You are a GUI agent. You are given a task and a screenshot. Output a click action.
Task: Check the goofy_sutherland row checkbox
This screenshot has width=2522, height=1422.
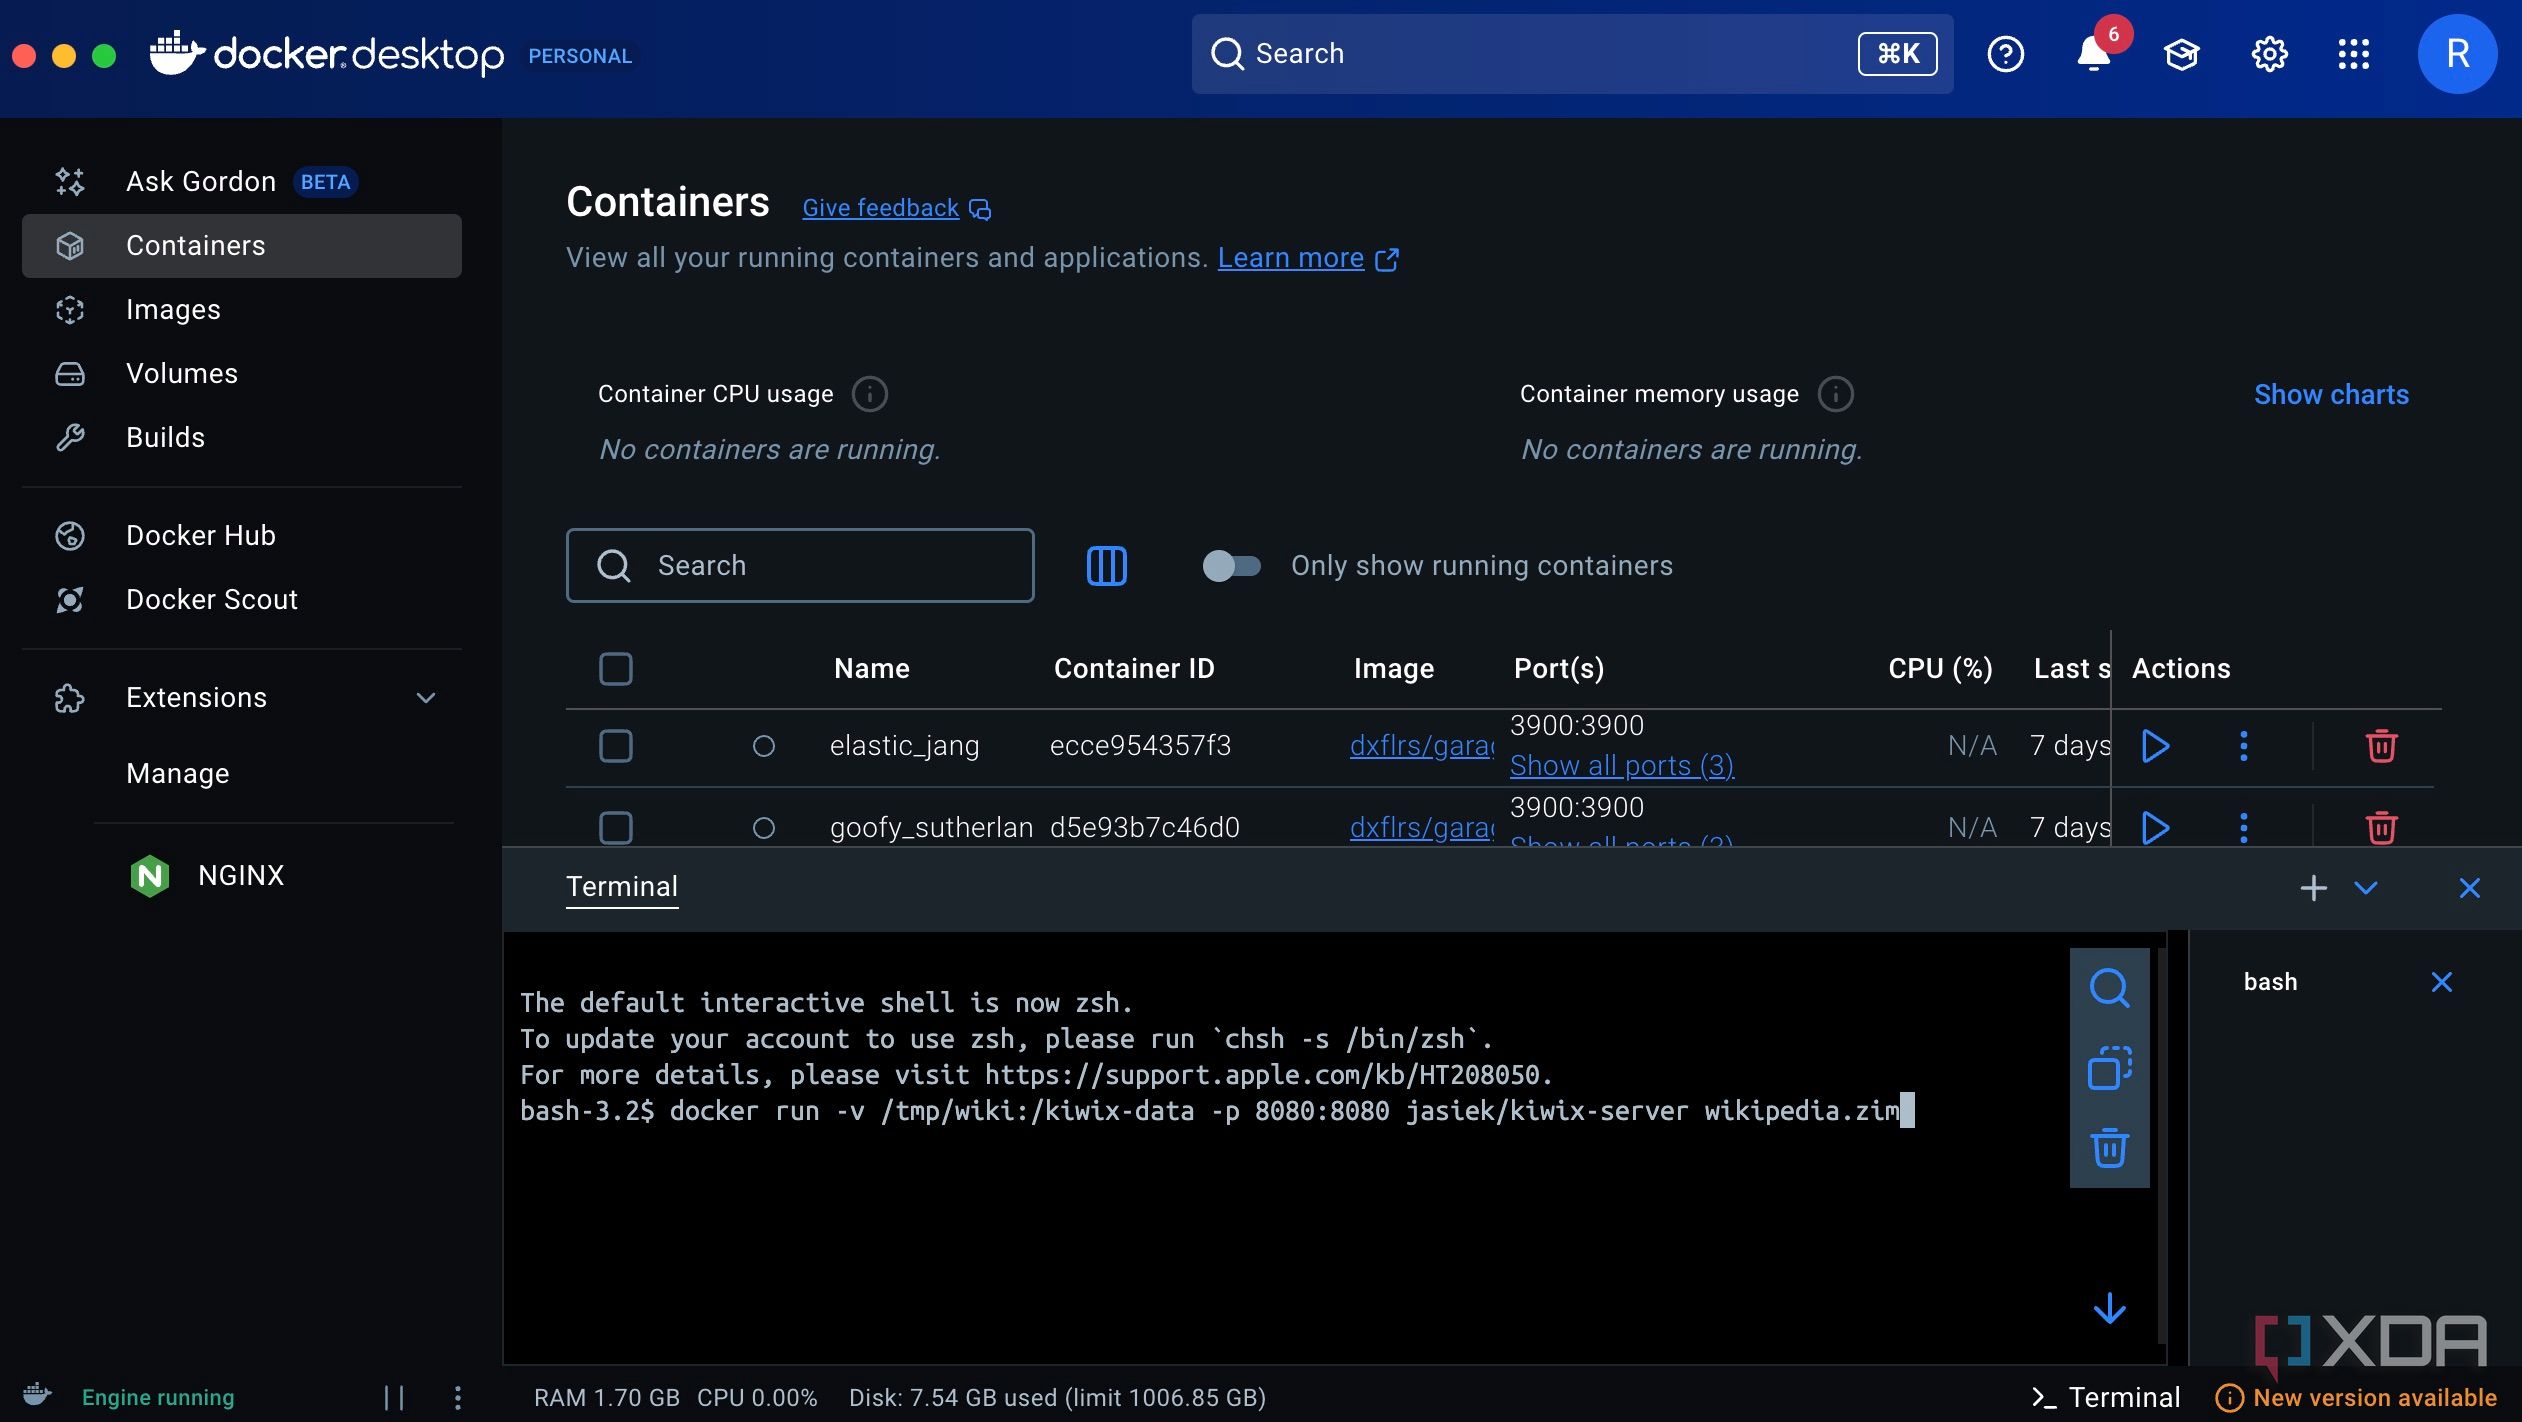click(615, 828)
